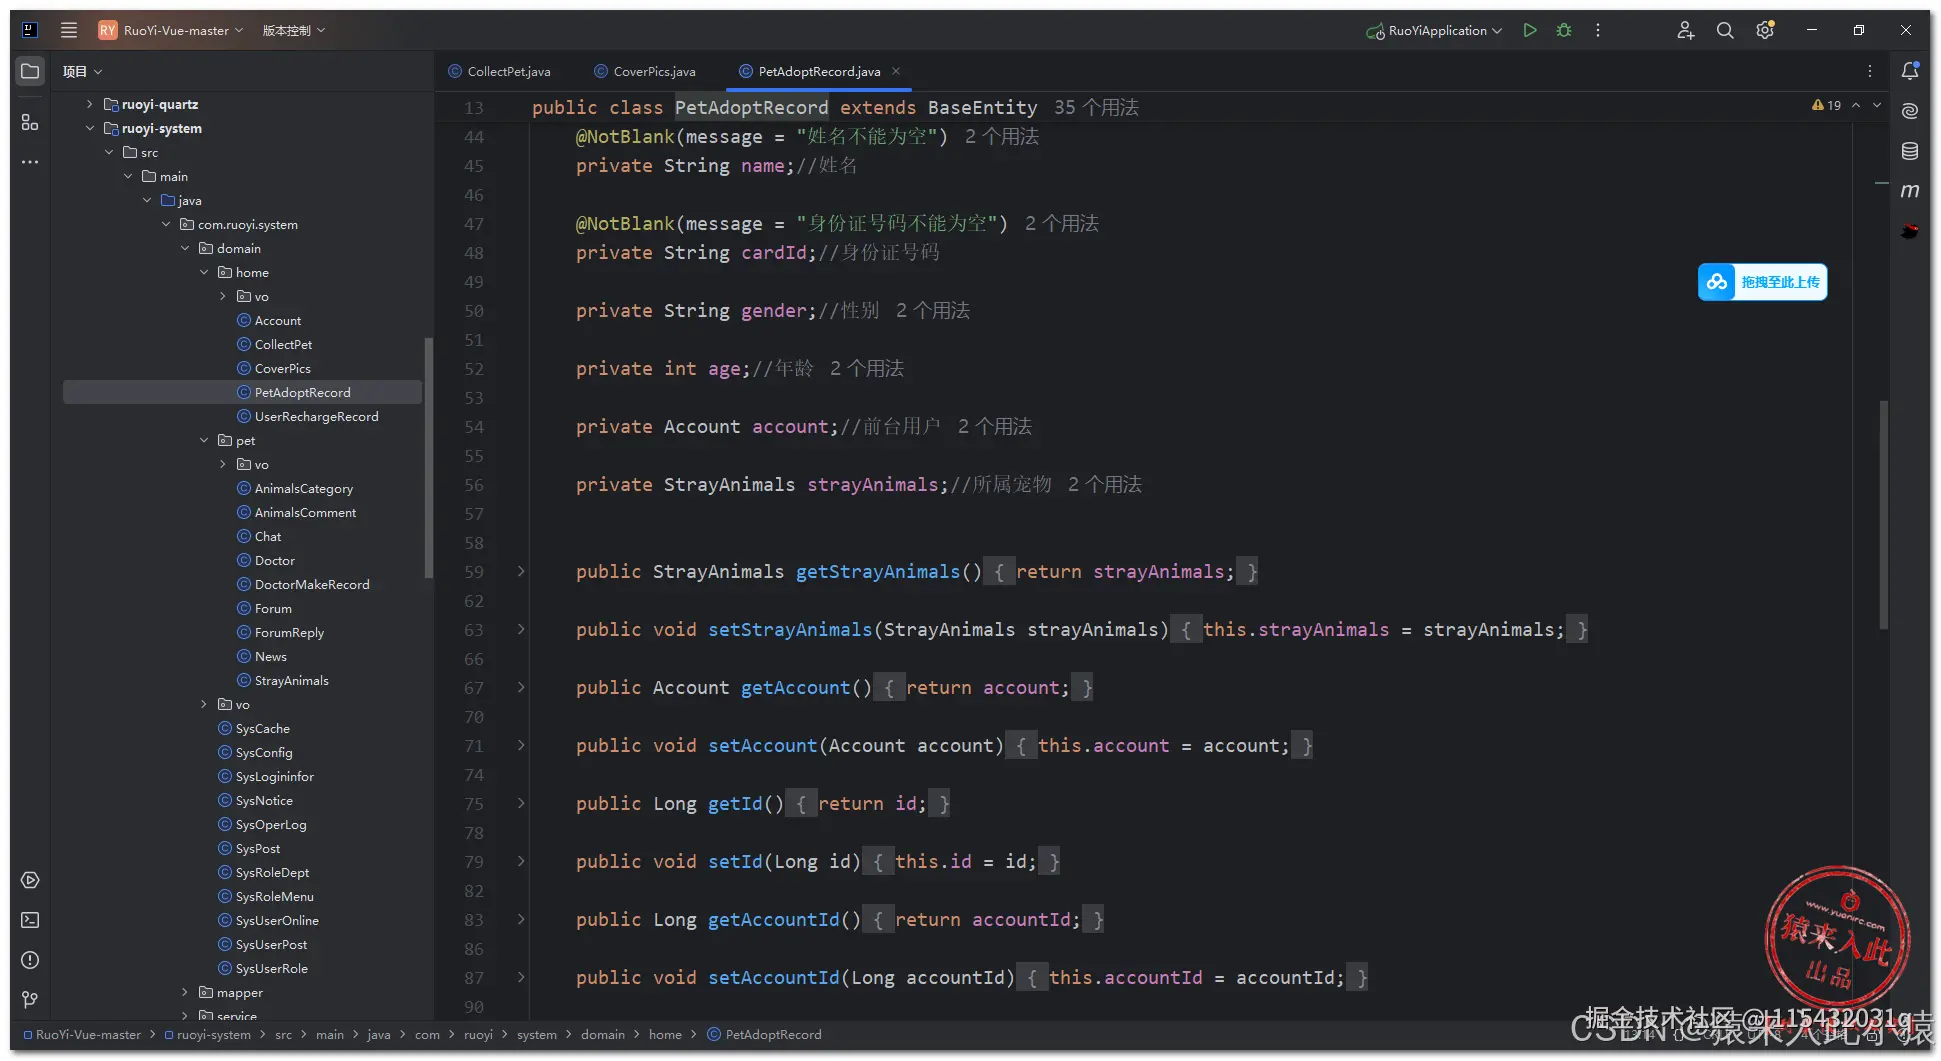Open the Project tool window folder icon
This screenshot has width=1941, height=1061.
pos(30,71)
